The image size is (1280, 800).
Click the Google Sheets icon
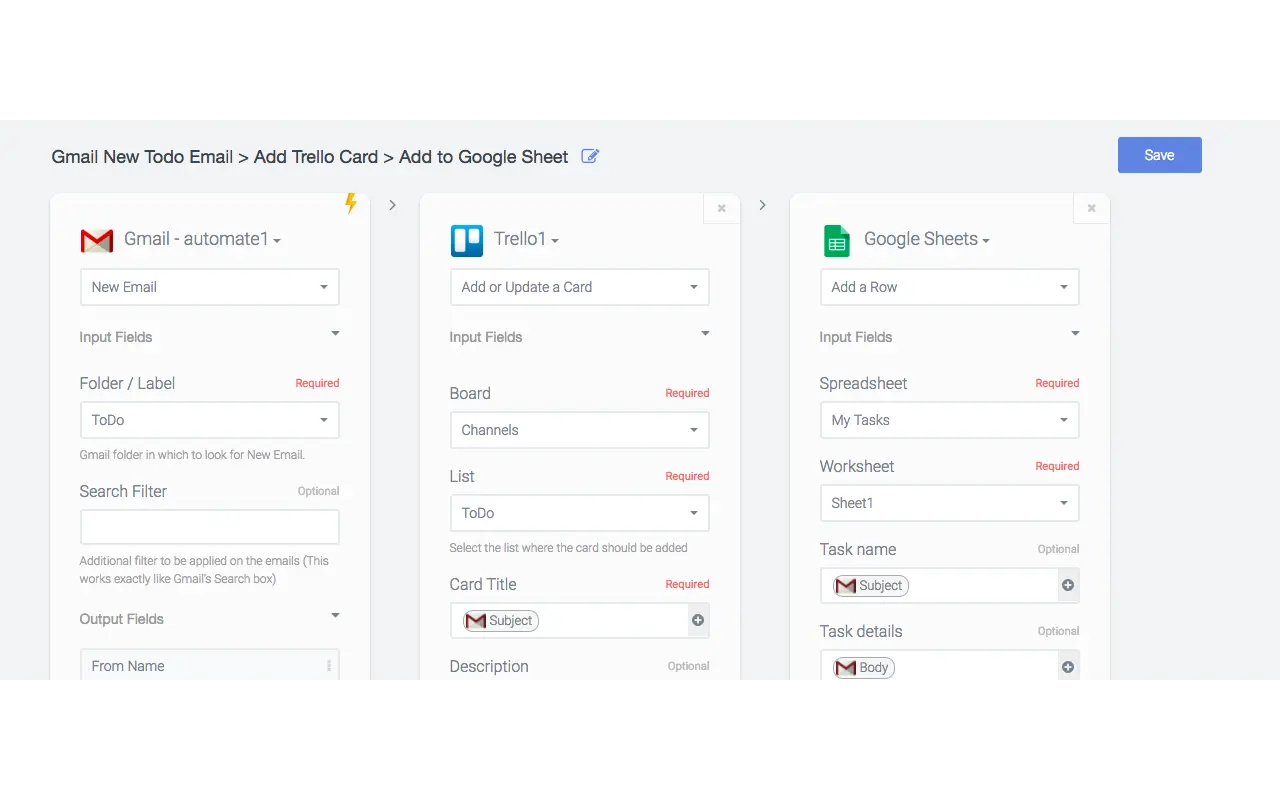coord(836,240)
